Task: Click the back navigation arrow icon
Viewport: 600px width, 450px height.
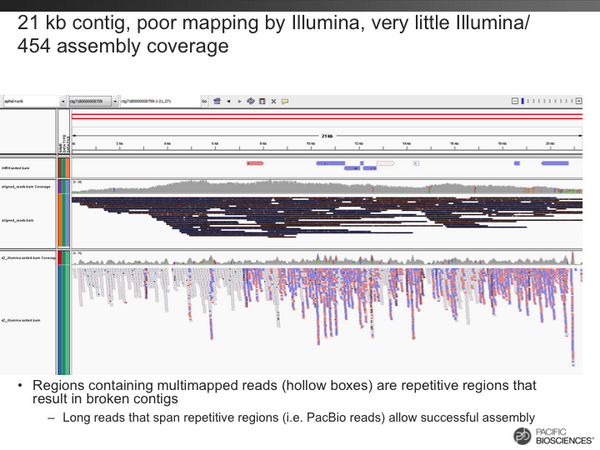Action: [228, 101]
